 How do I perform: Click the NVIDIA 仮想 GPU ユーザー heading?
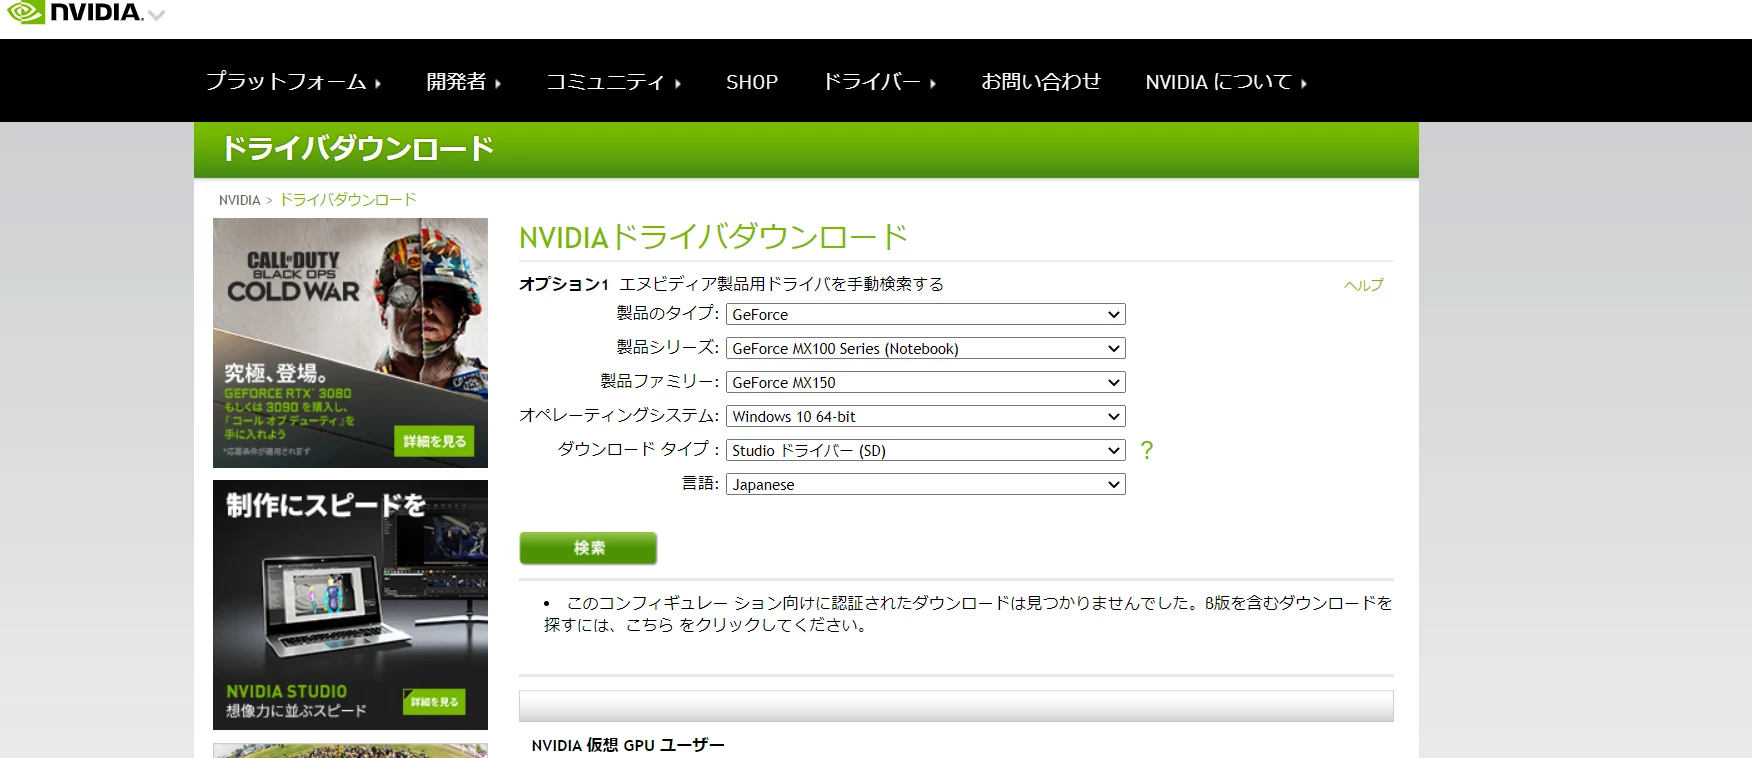tap(628, 745)
